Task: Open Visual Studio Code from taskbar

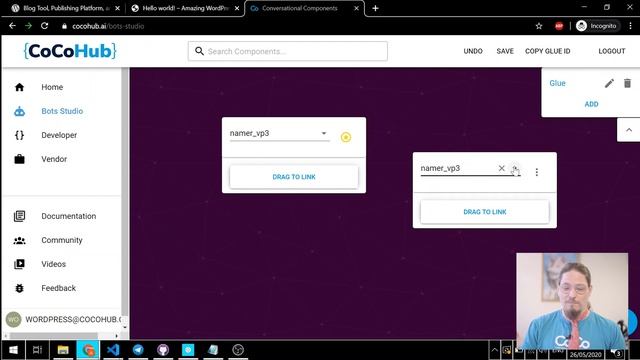Action: pyautogui.click(x=113, y=350)
